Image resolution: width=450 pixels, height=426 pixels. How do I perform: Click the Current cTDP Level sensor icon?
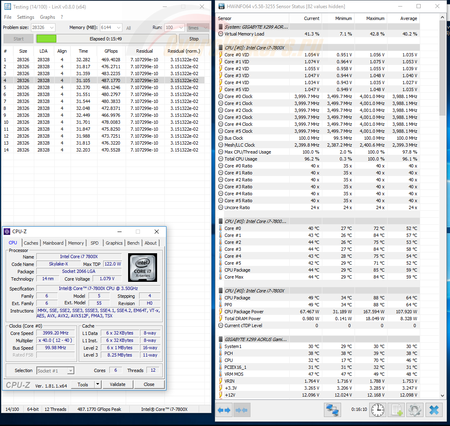pyautogui.click(x=220, y=326)
